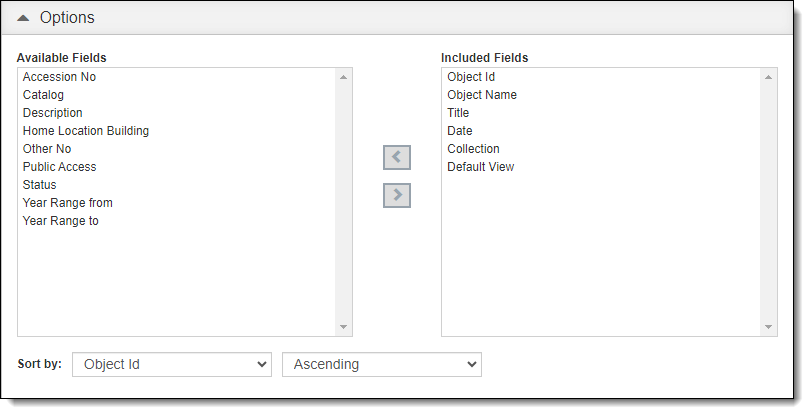Screen dimensions: 809x414
Task: Select Accession No in Available Fields
Action: 59,77
